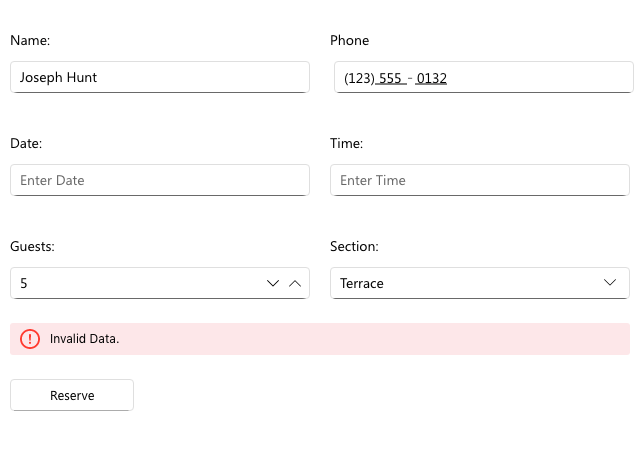Increase guests with the up chevron
The height and width of the screenshot is (470, 644).
tap(295, 283)
